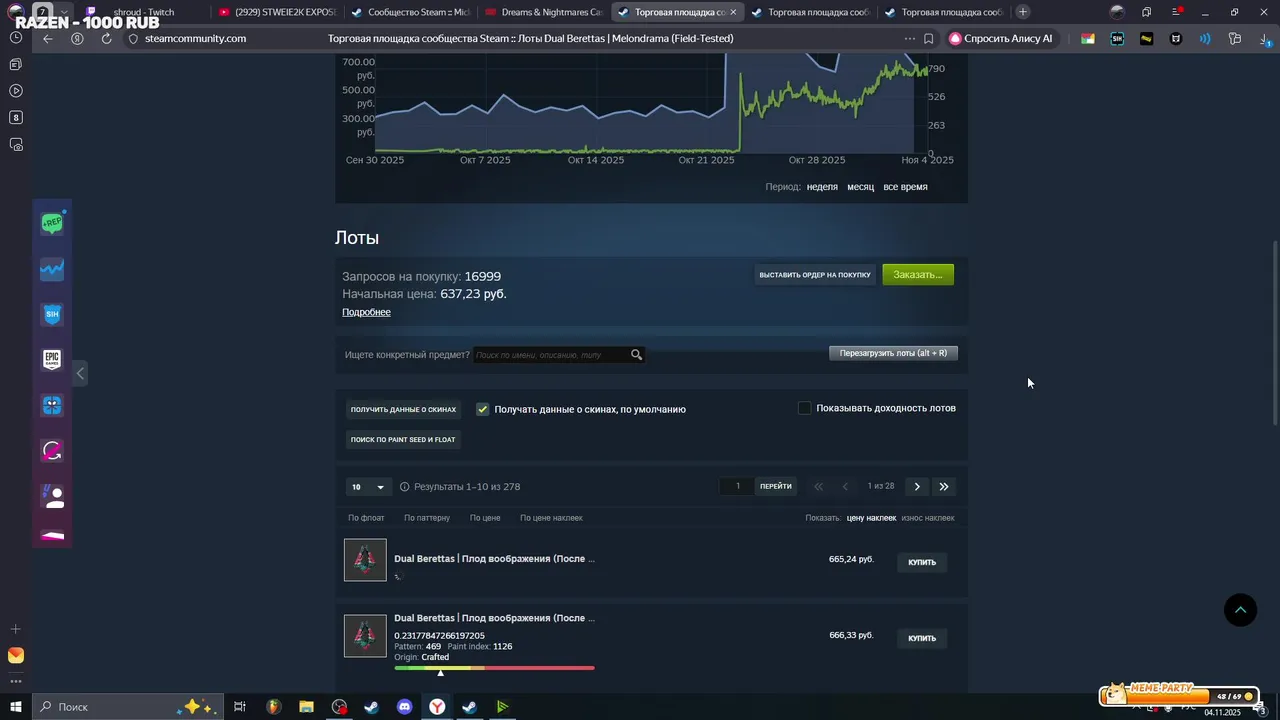Toggle 'Получать данные о скинах, по умолчанию' checkbox
This screenshot has height=720, width=1280.
point(483,409)
